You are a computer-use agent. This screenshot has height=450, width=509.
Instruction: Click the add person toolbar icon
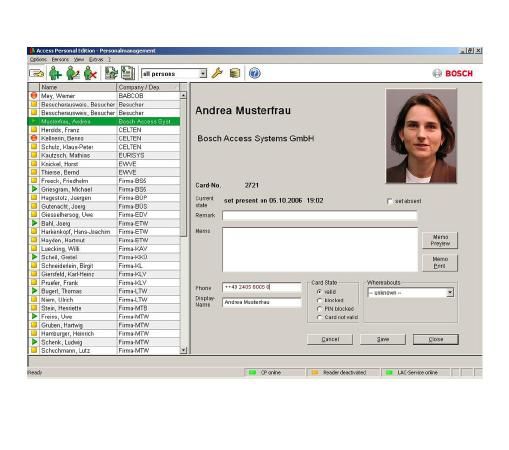click(x=55, y=73)
